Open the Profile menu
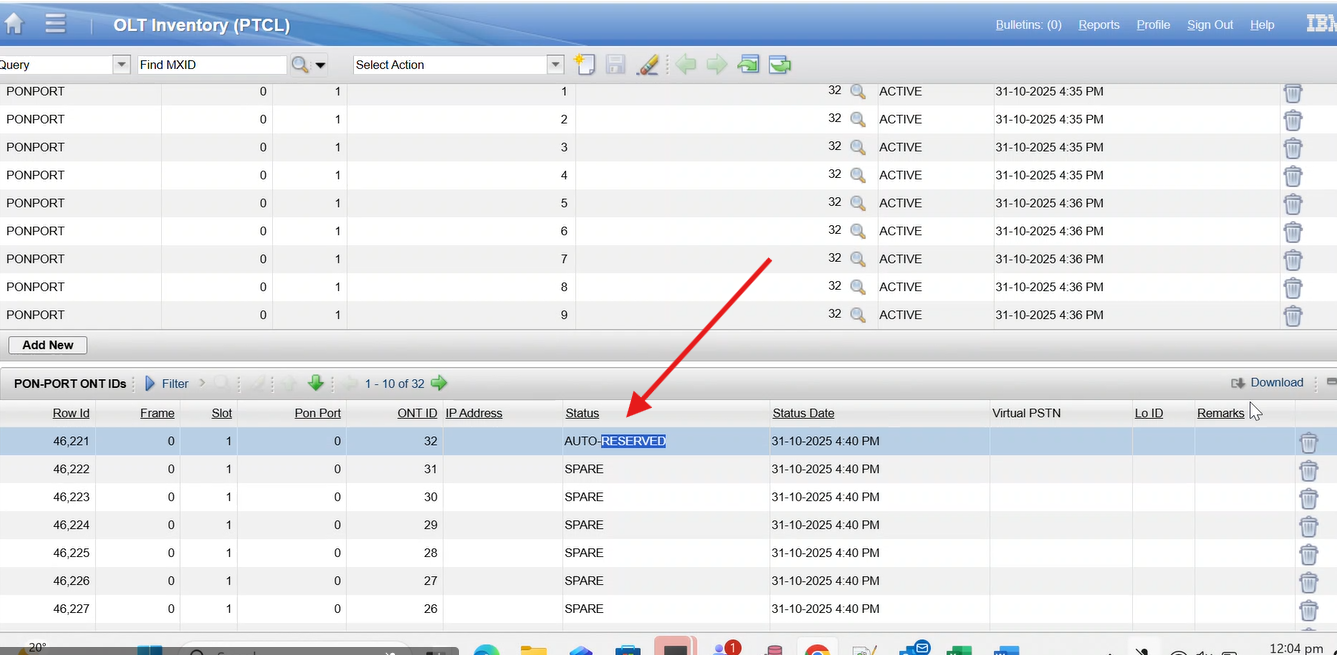The image size is (1337, 655). tap(1153, 25)
